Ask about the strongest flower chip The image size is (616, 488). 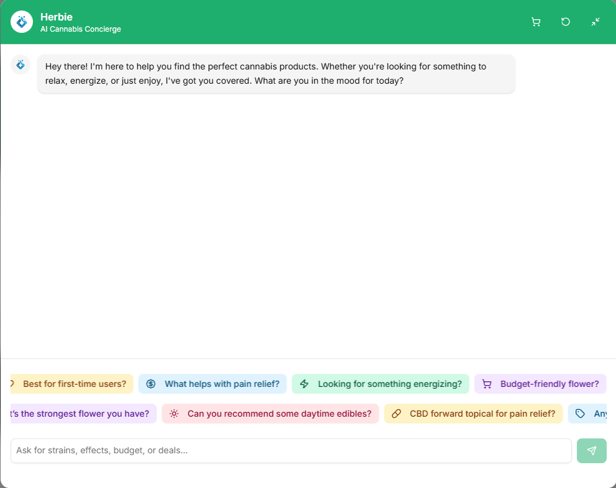click(80, 414)
